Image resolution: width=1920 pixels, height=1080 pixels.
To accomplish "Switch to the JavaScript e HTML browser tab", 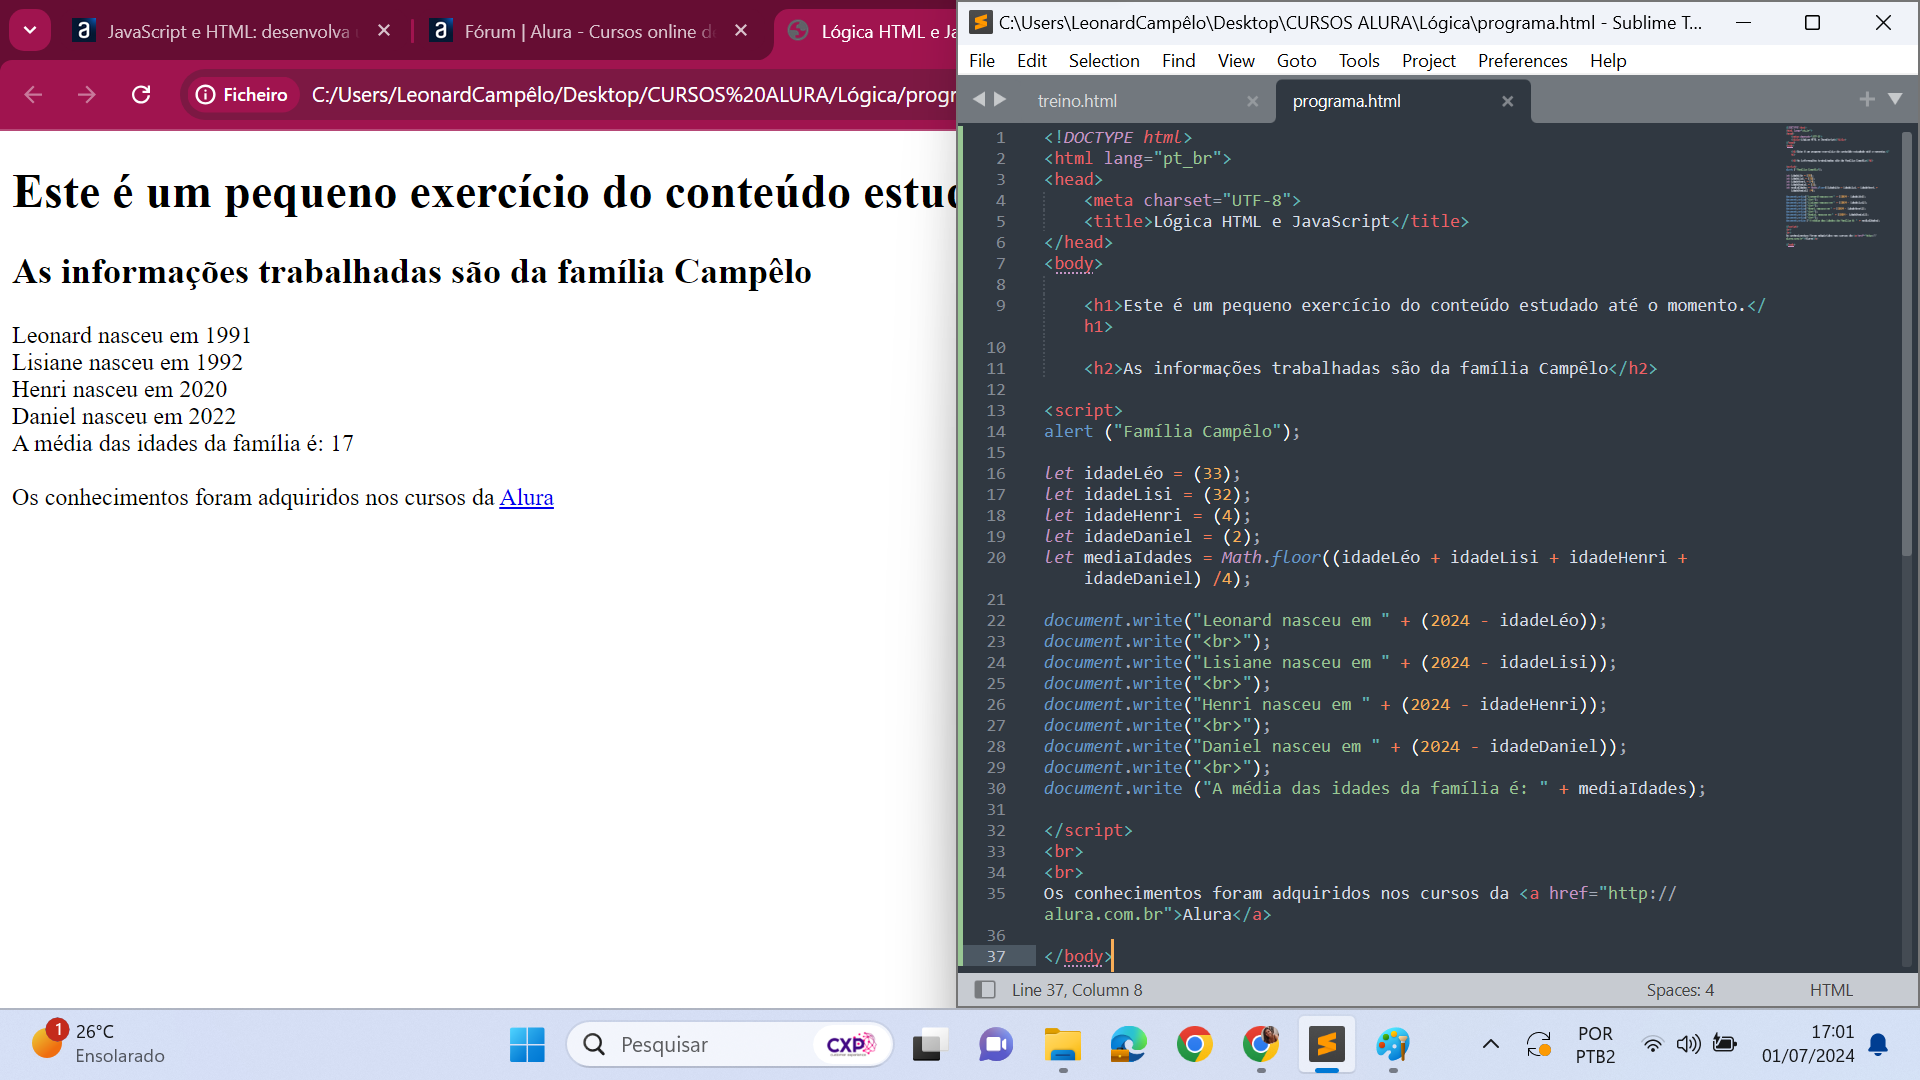I will click(229, 31).
